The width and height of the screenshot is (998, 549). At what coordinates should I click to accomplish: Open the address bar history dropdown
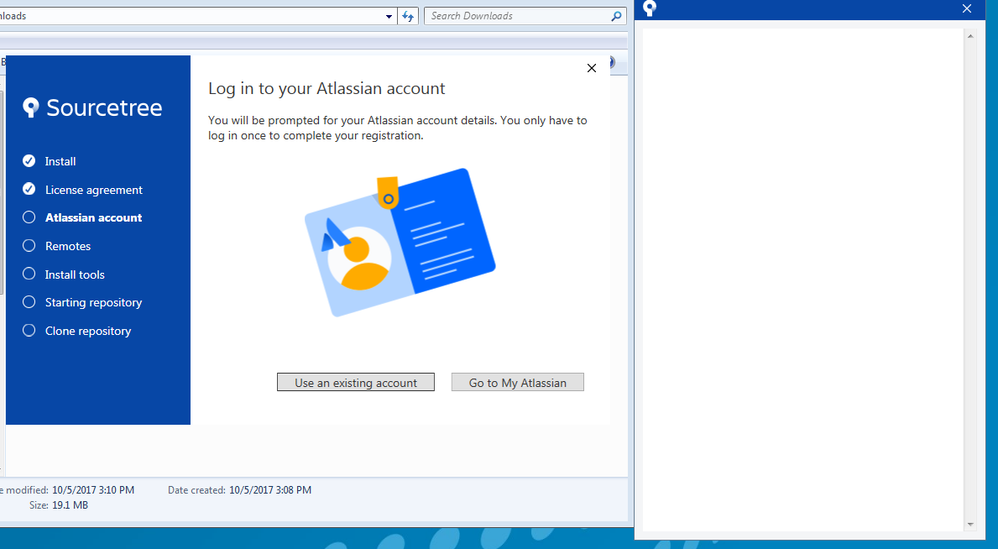(x=389, y=17)
